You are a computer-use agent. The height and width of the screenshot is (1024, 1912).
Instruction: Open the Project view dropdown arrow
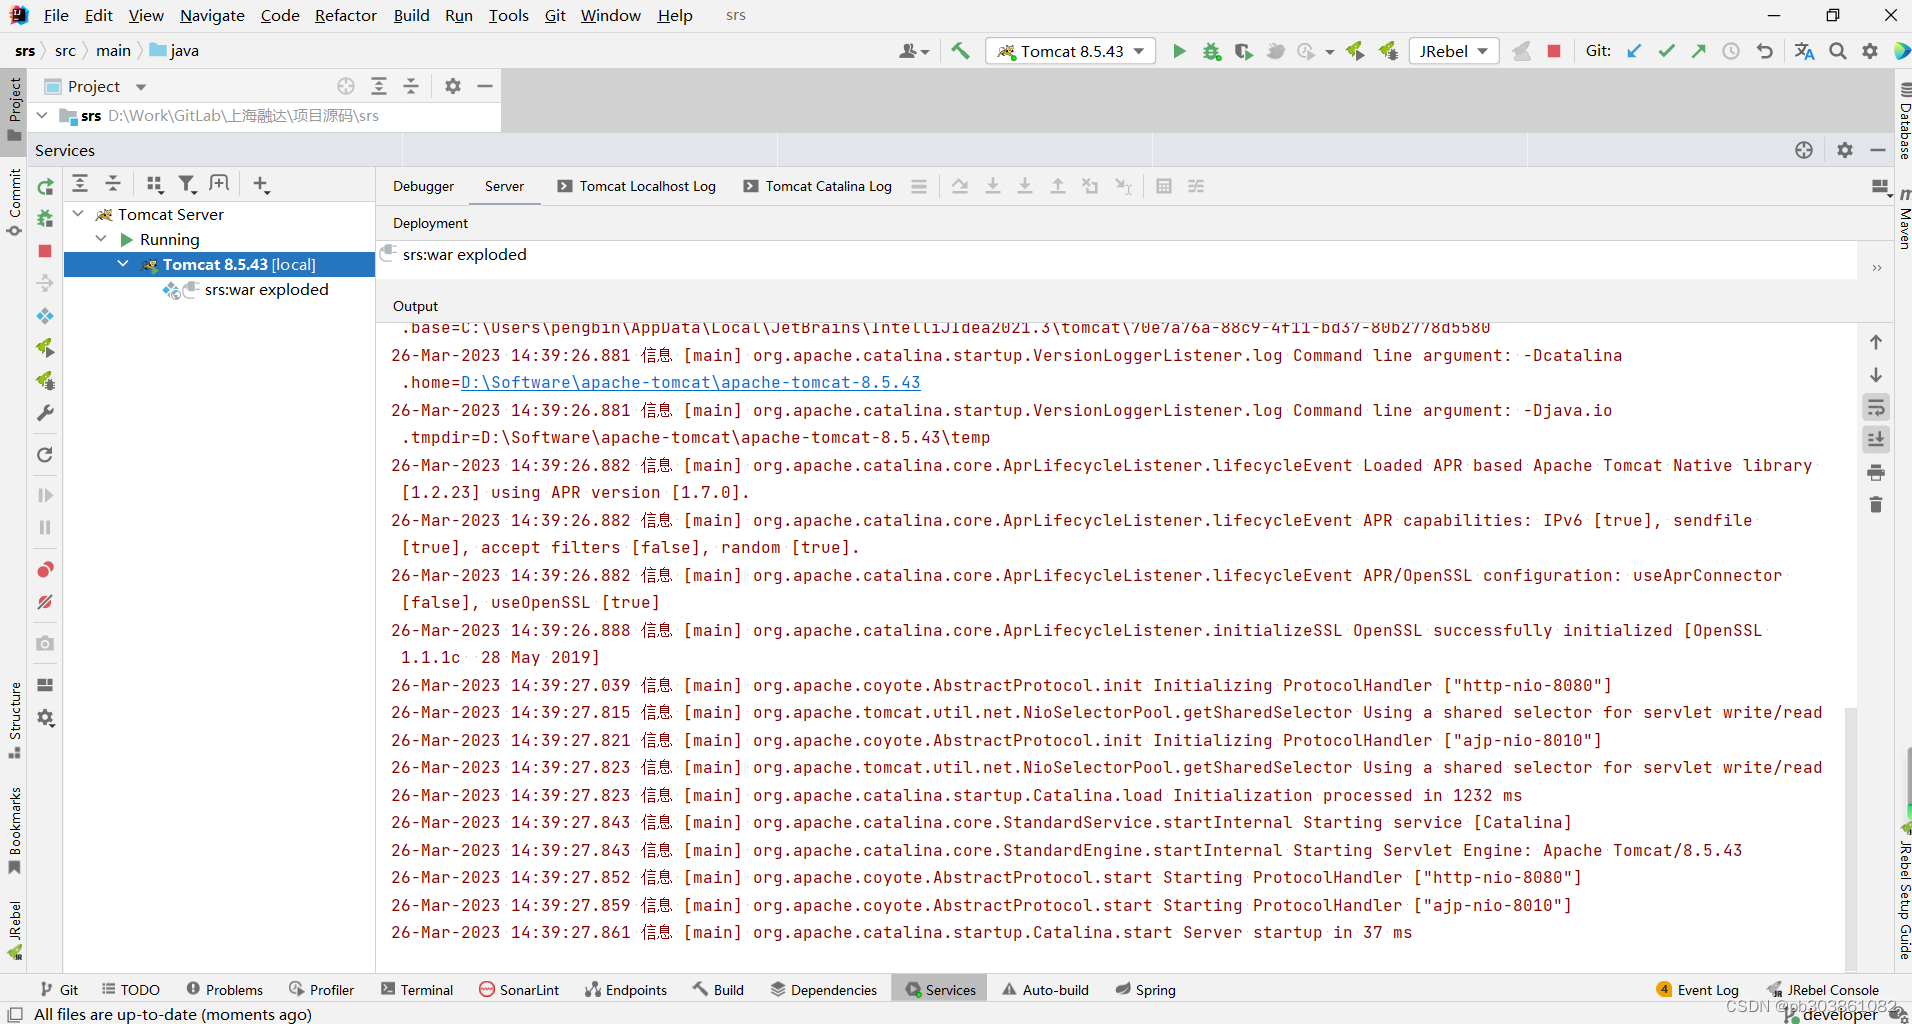tap(141, 87)
